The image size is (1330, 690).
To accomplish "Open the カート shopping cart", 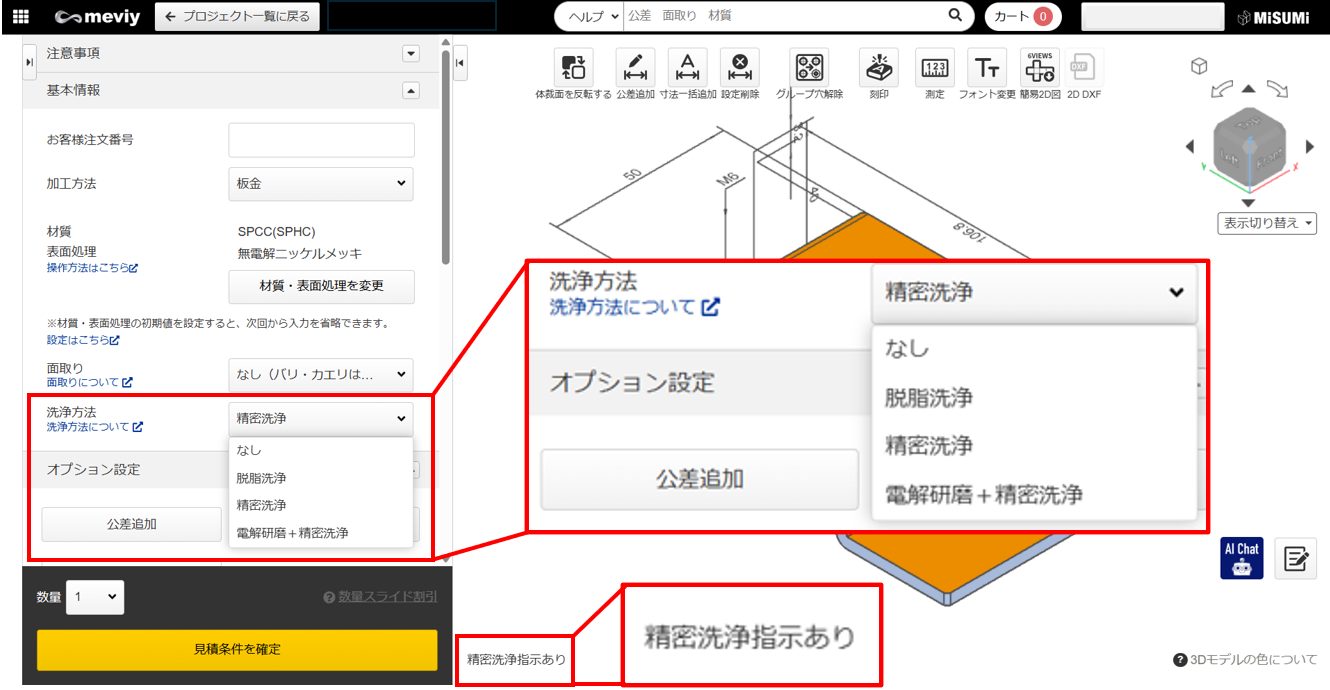I will pos(1021,16).
